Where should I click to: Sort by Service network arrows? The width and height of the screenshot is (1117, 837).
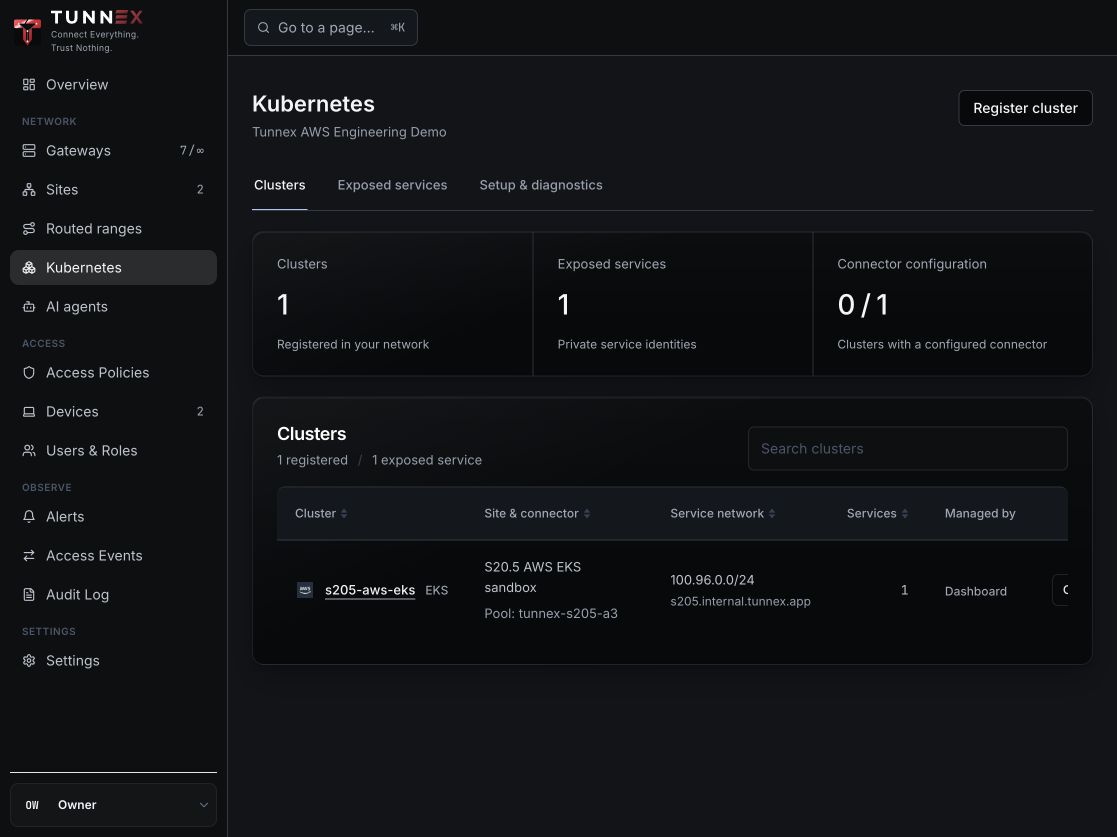771,514
